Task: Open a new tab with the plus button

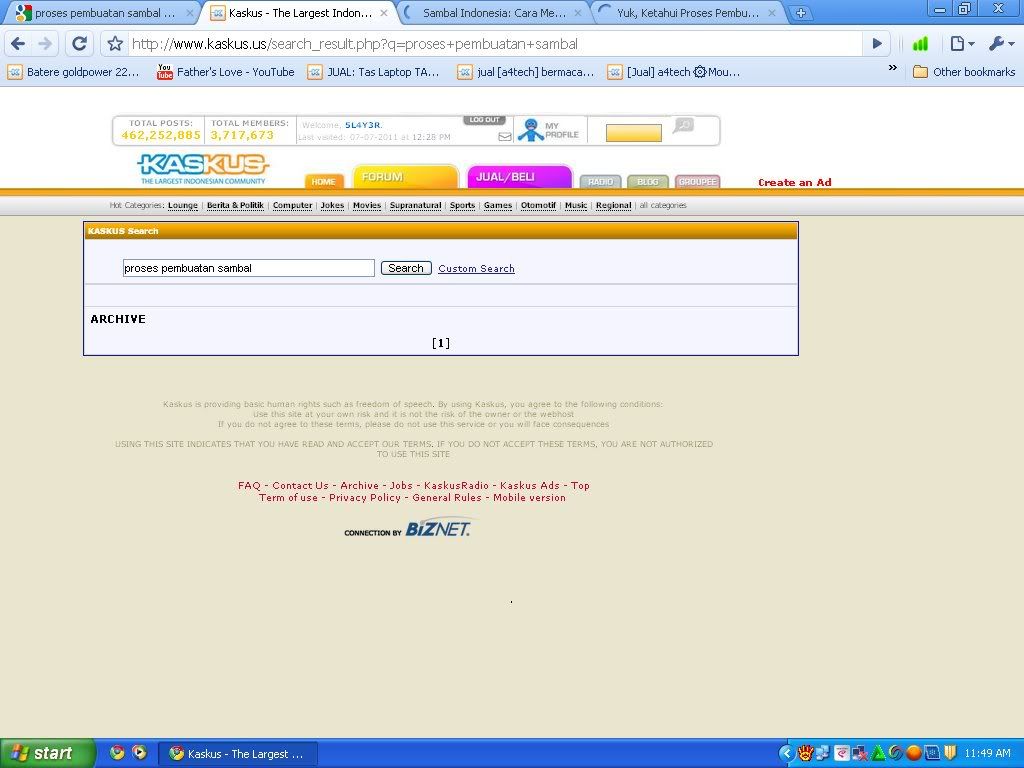Action: click(x=801, y=12)
